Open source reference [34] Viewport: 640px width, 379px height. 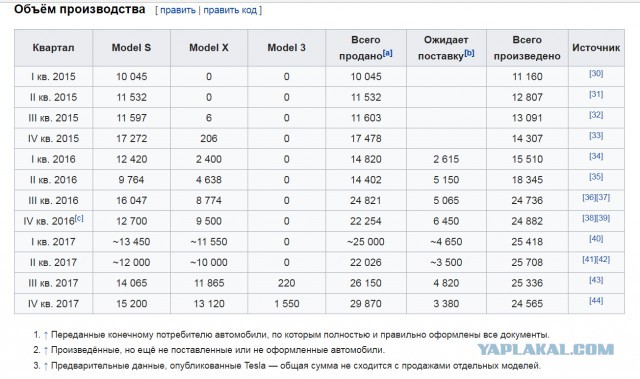(x=596, y=156)
